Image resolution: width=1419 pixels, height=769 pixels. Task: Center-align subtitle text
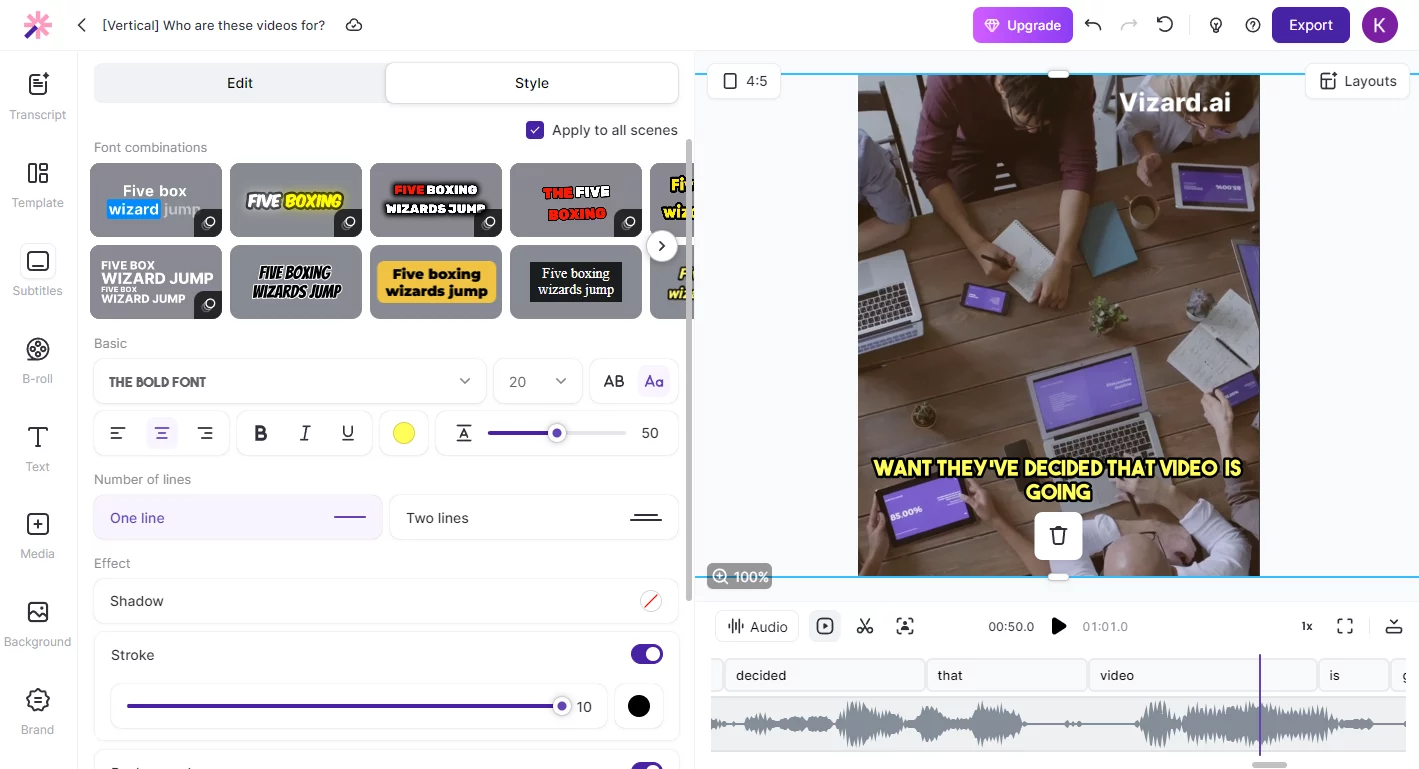(x=162, y=433)
